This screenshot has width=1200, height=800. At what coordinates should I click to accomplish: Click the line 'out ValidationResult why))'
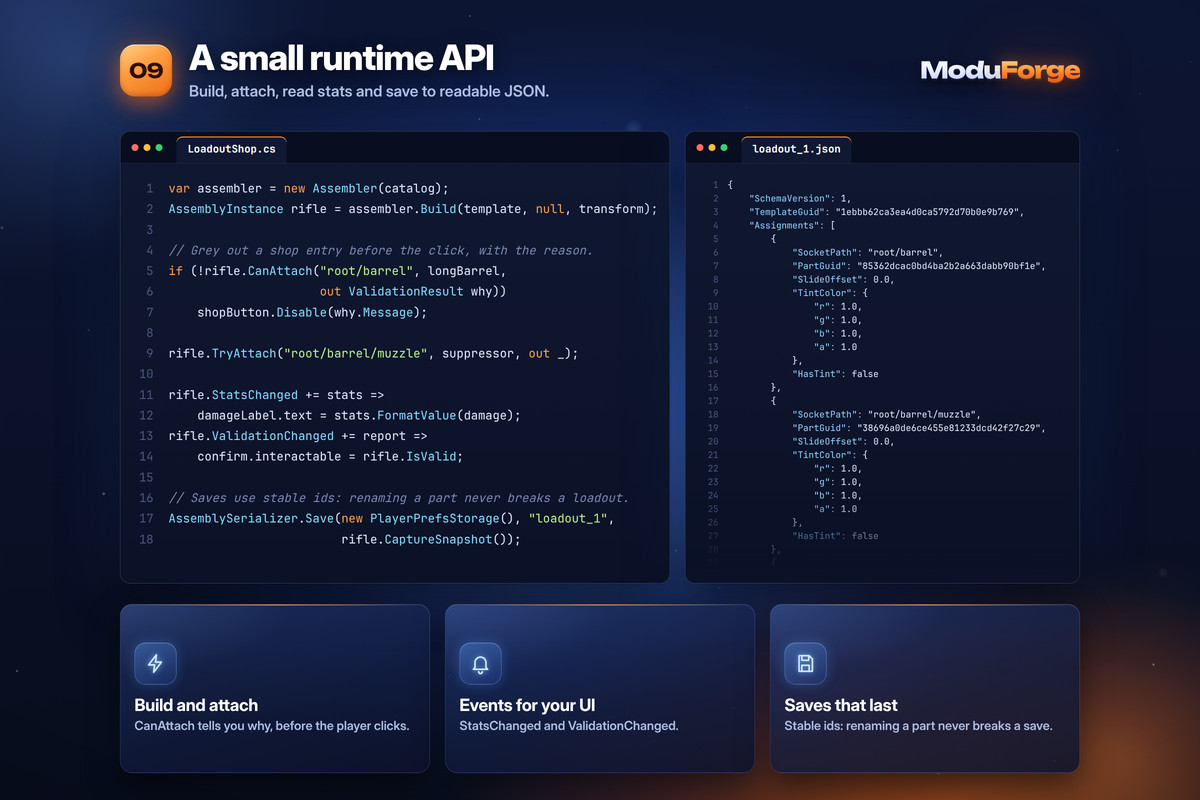413,291
